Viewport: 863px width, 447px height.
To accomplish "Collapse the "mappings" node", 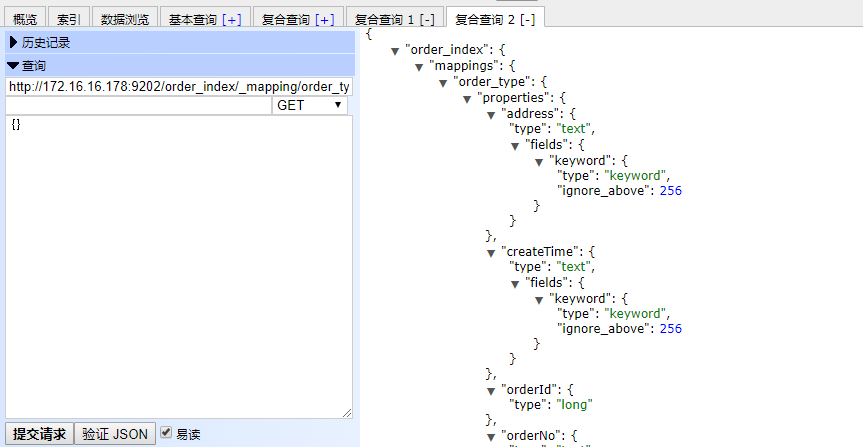I will (x=418, y=67).
